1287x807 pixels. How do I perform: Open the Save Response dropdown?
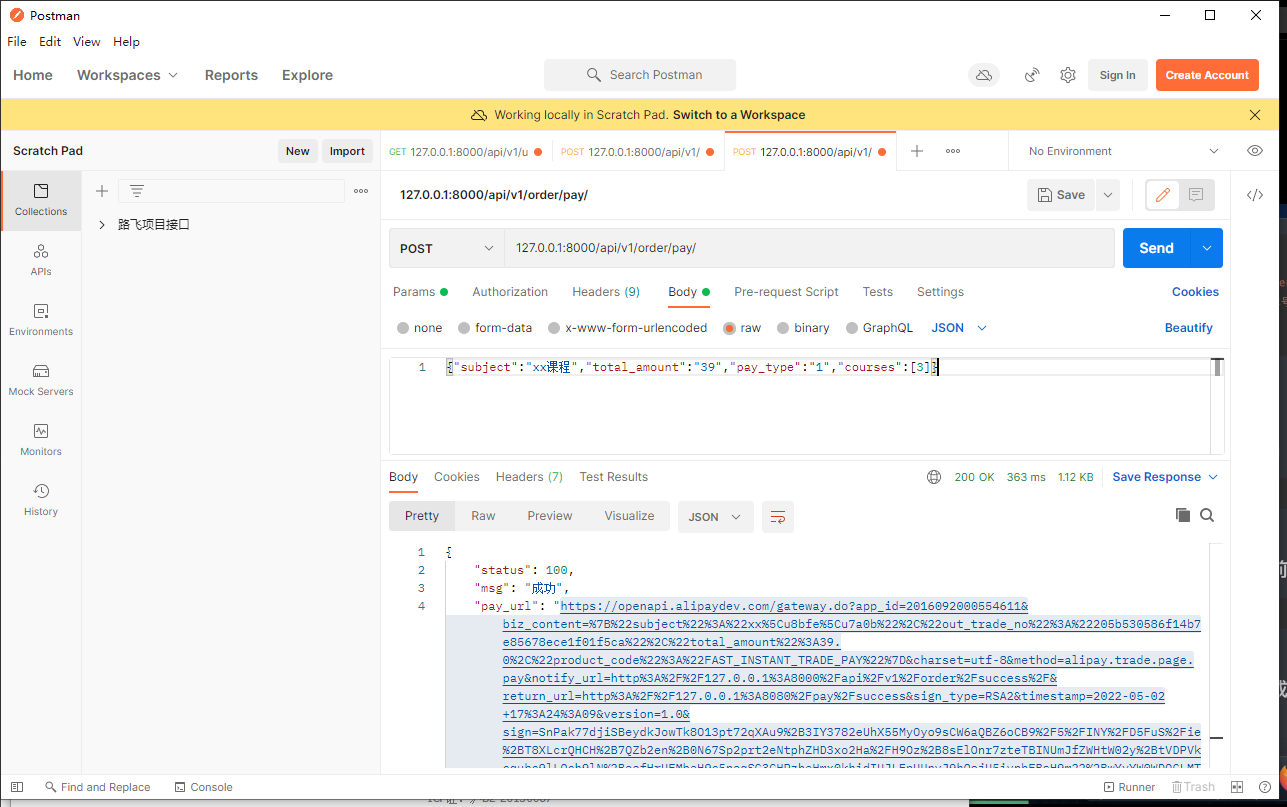pos(1165,477)
